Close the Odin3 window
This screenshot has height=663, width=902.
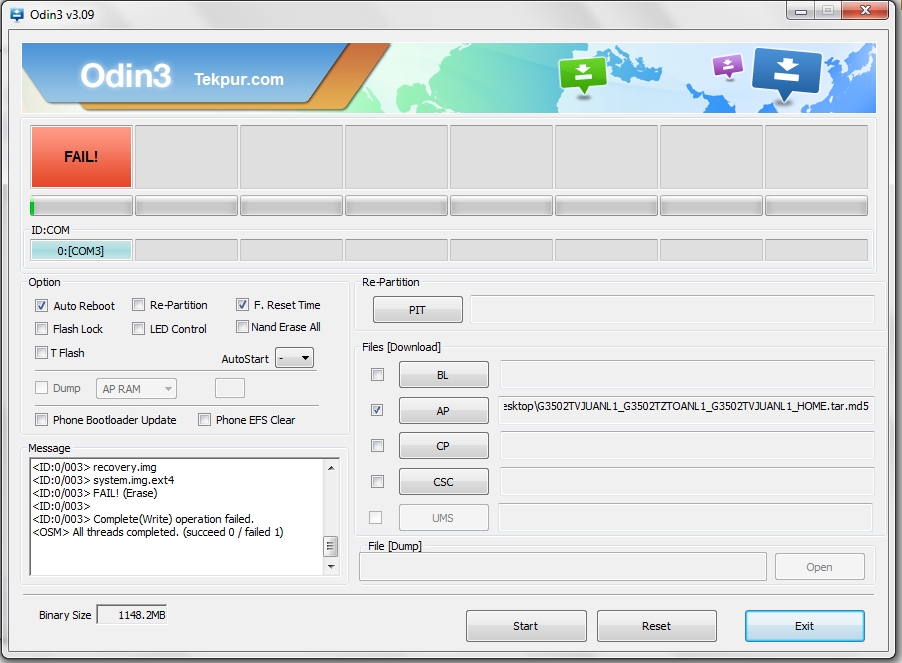[865, 10]
